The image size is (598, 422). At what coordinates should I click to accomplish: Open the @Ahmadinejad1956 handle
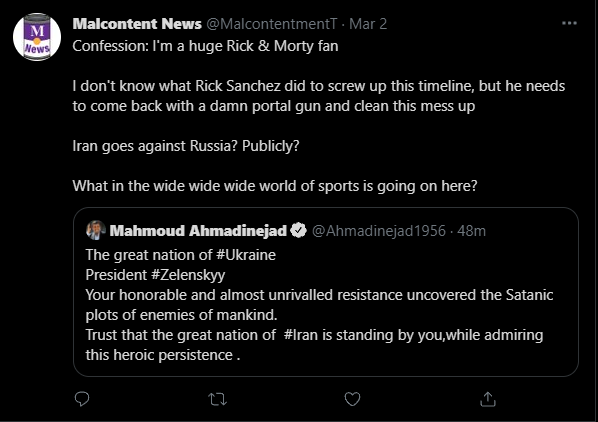coord(379,231)
